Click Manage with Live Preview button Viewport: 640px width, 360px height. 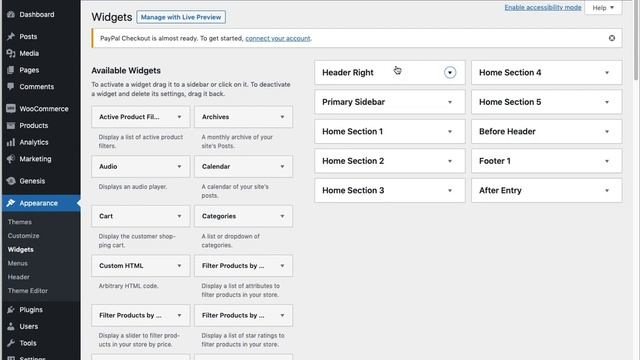[181, 17]
